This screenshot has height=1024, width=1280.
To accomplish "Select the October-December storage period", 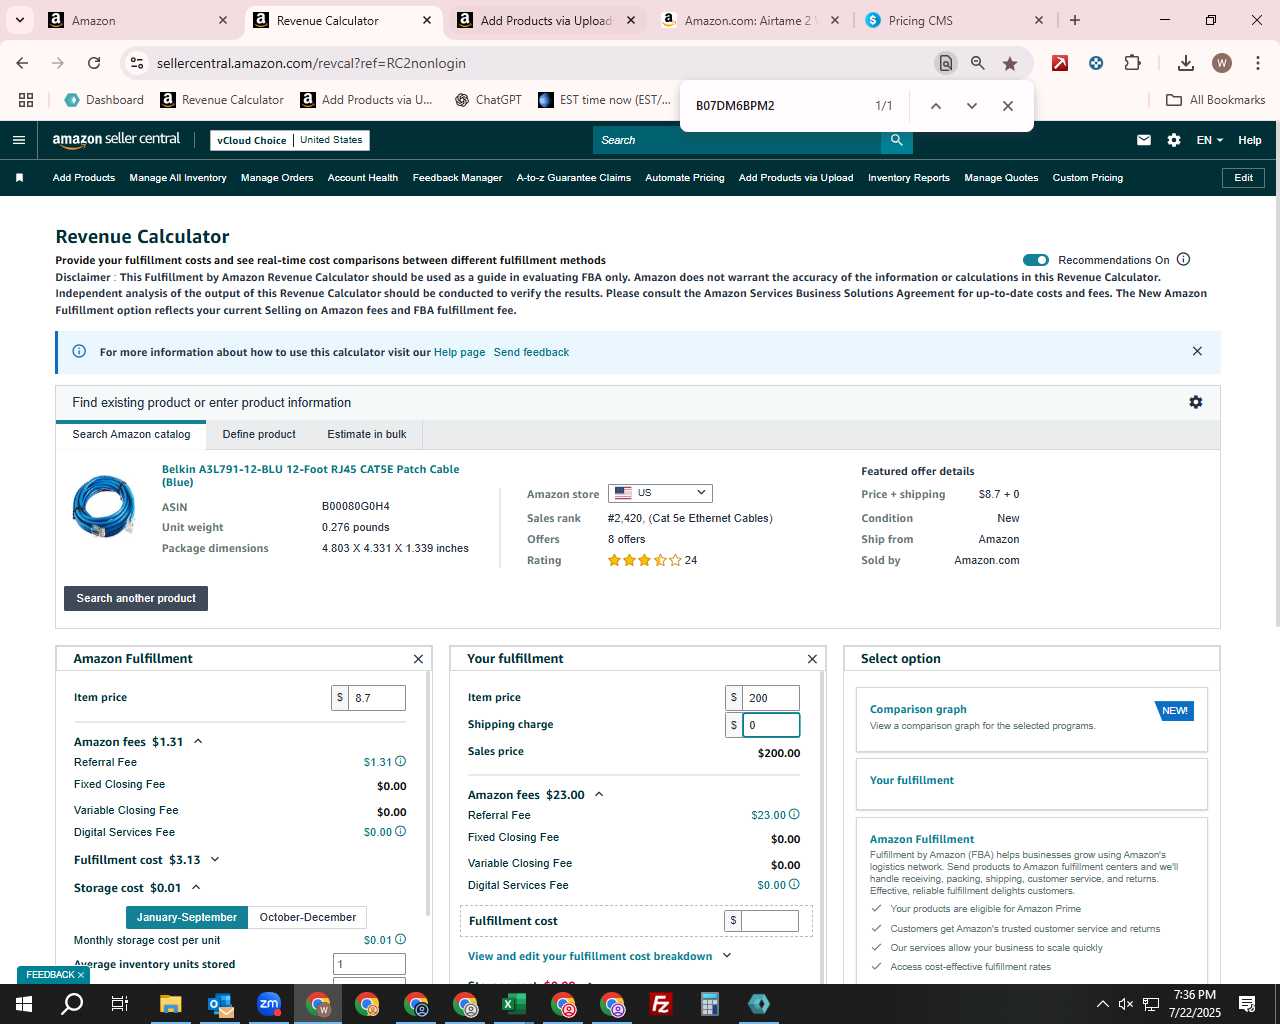I will pyautogui.click(x=308, y=917).
